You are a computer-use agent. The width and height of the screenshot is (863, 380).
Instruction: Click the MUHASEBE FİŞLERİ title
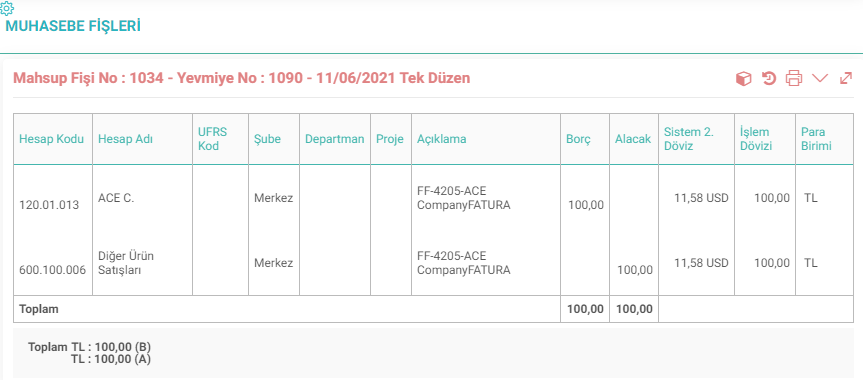(73, 26)
